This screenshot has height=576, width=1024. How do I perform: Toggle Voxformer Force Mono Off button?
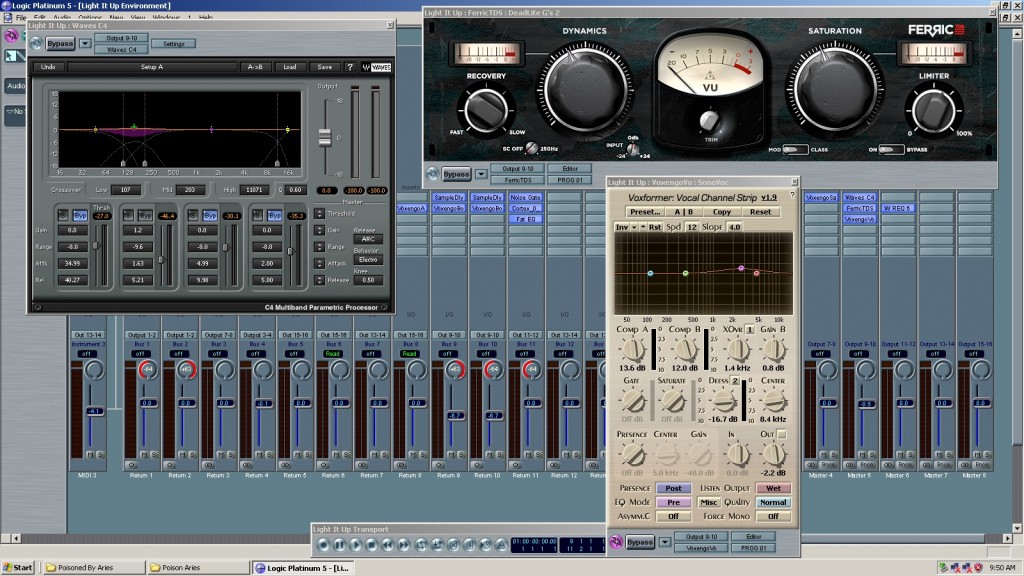773,516
